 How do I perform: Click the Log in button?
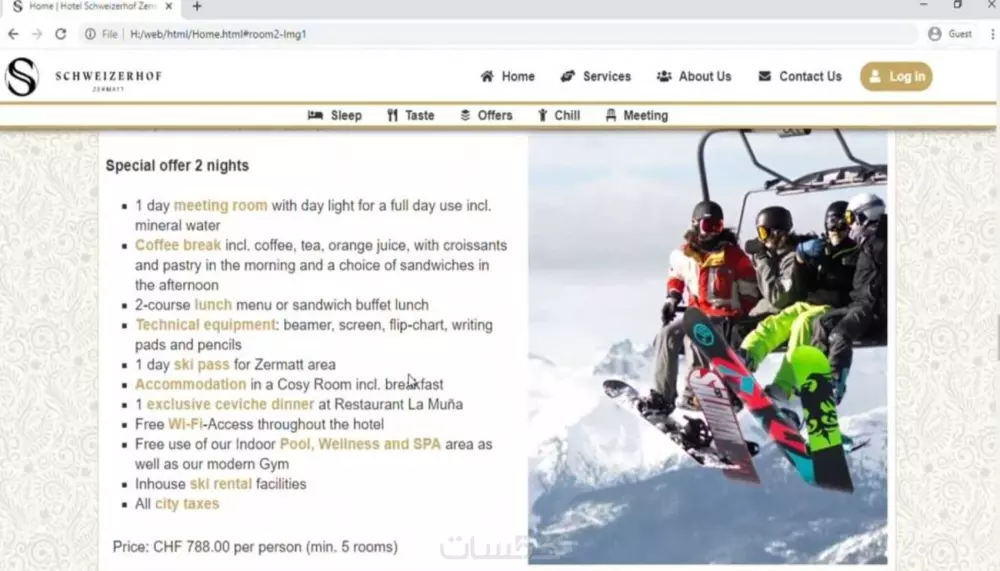[x=896, y=77]
